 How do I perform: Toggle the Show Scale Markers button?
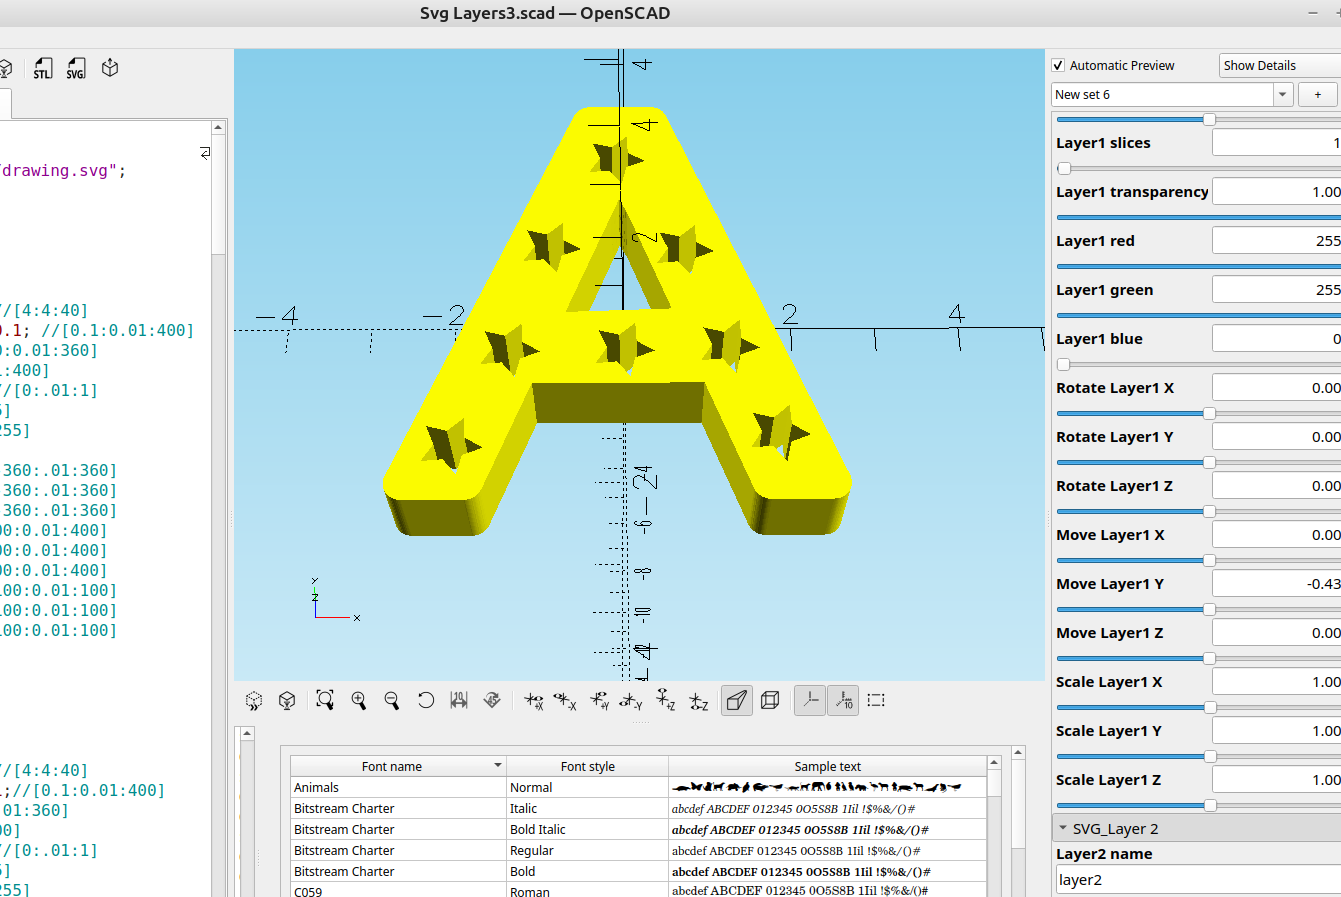[843, 700]
